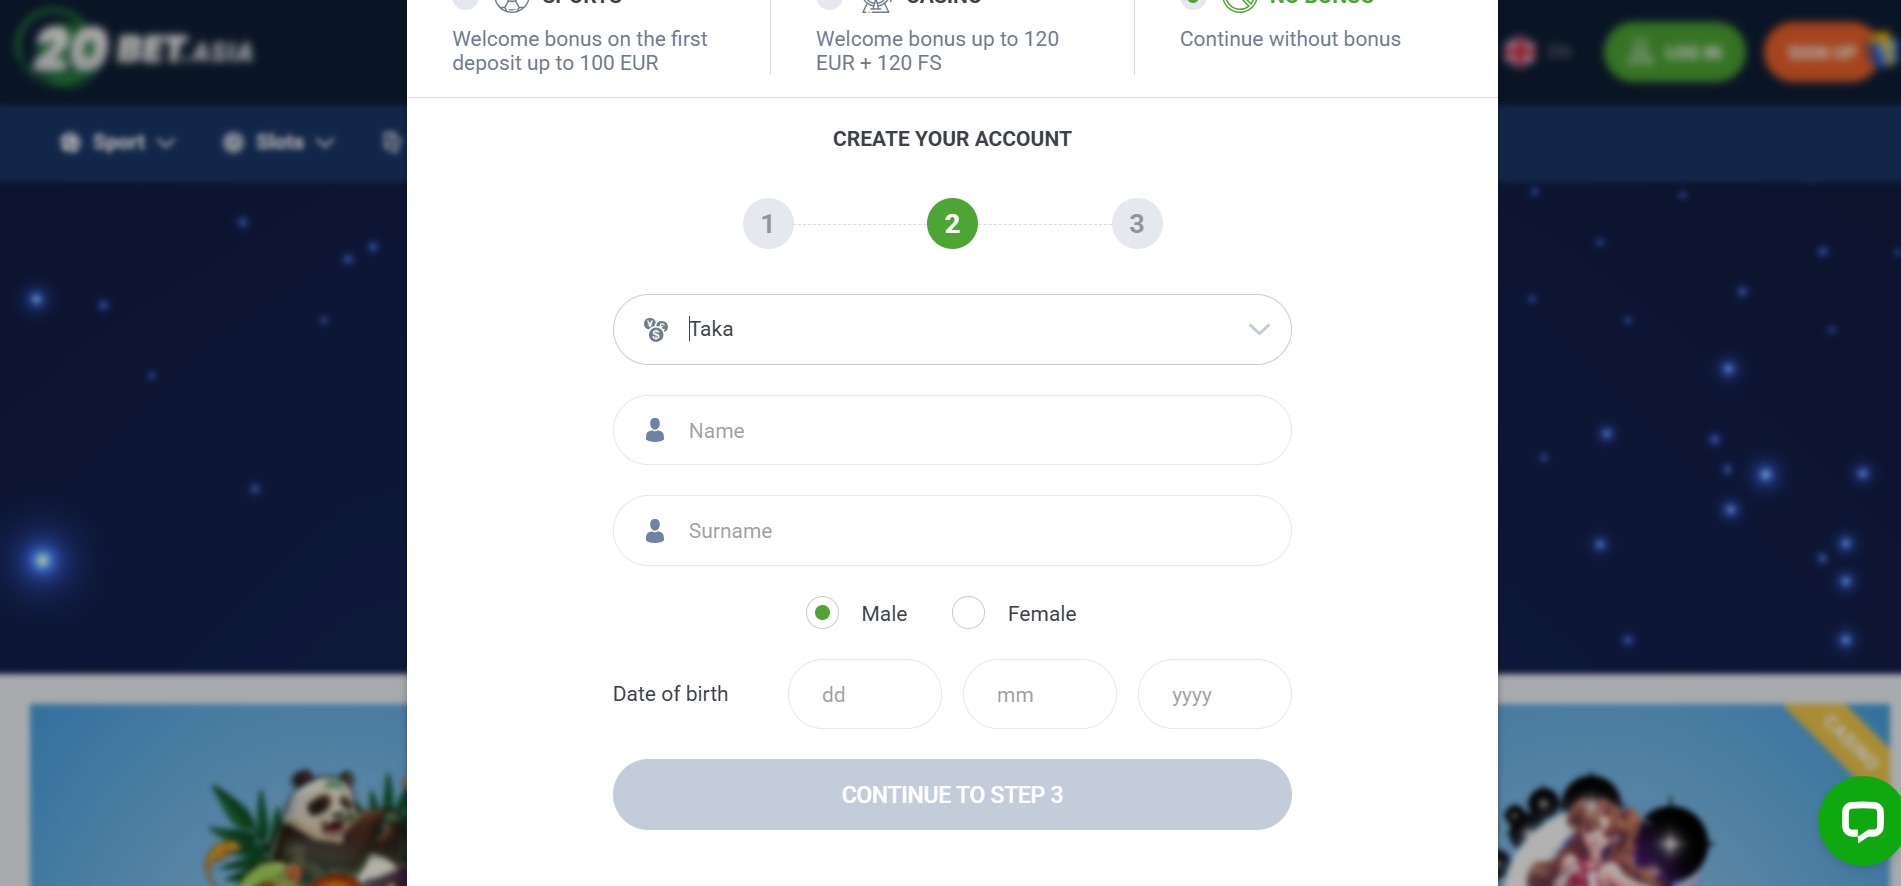Click the dd day of birth field

(x=865, y=694)
